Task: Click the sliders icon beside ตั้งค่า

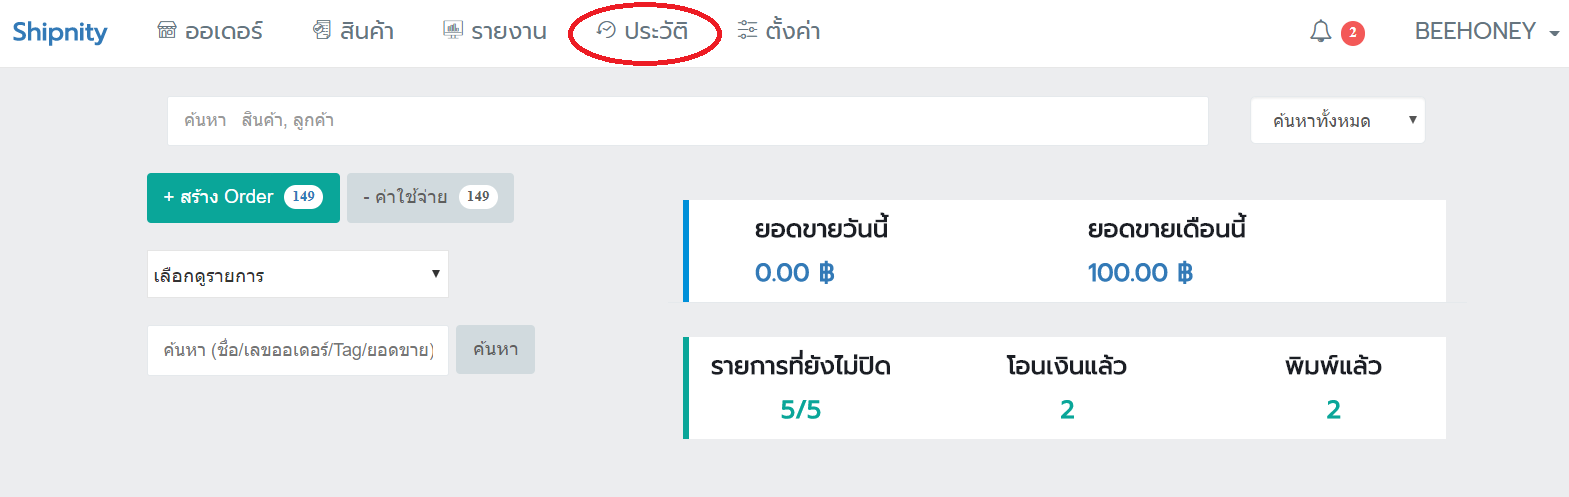Action: click(747, 31)
